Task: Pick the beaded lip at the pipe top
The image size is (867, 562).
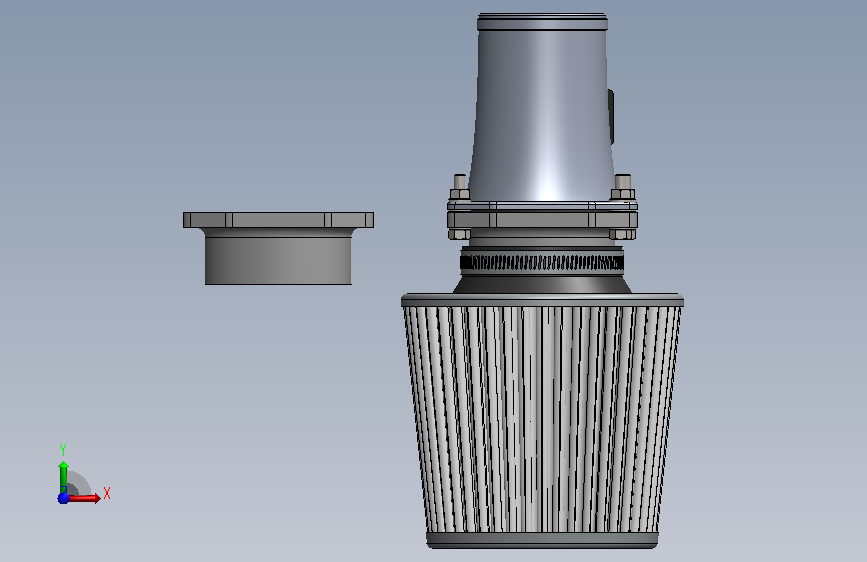Action: tap(542, 22)
